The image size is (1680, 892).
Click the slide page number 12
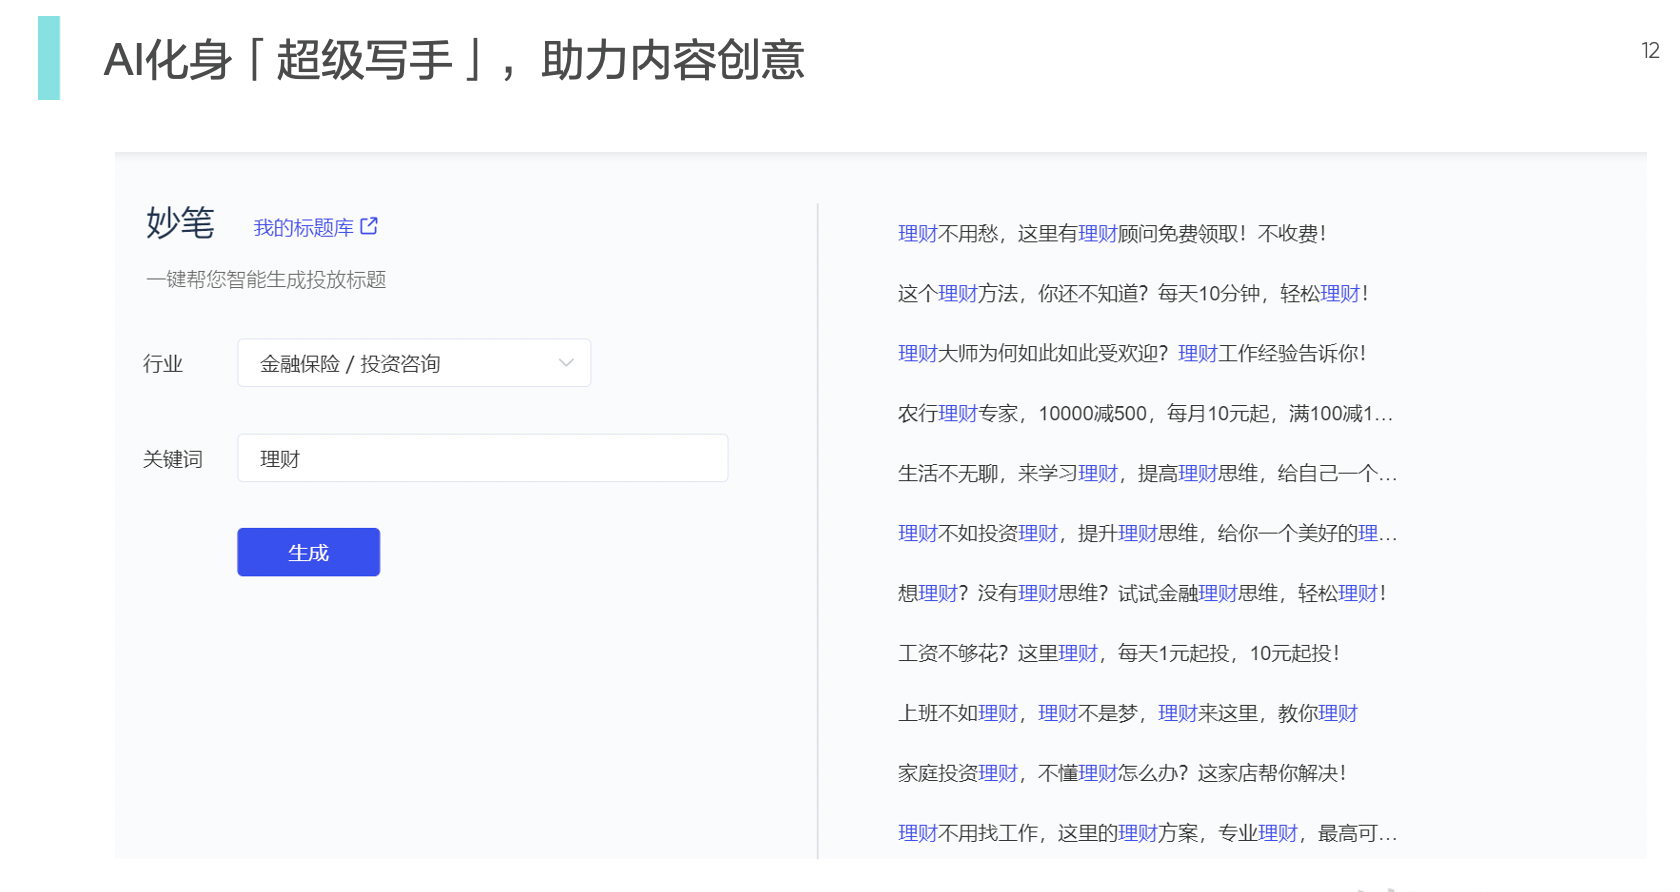tap(1650, 51)
